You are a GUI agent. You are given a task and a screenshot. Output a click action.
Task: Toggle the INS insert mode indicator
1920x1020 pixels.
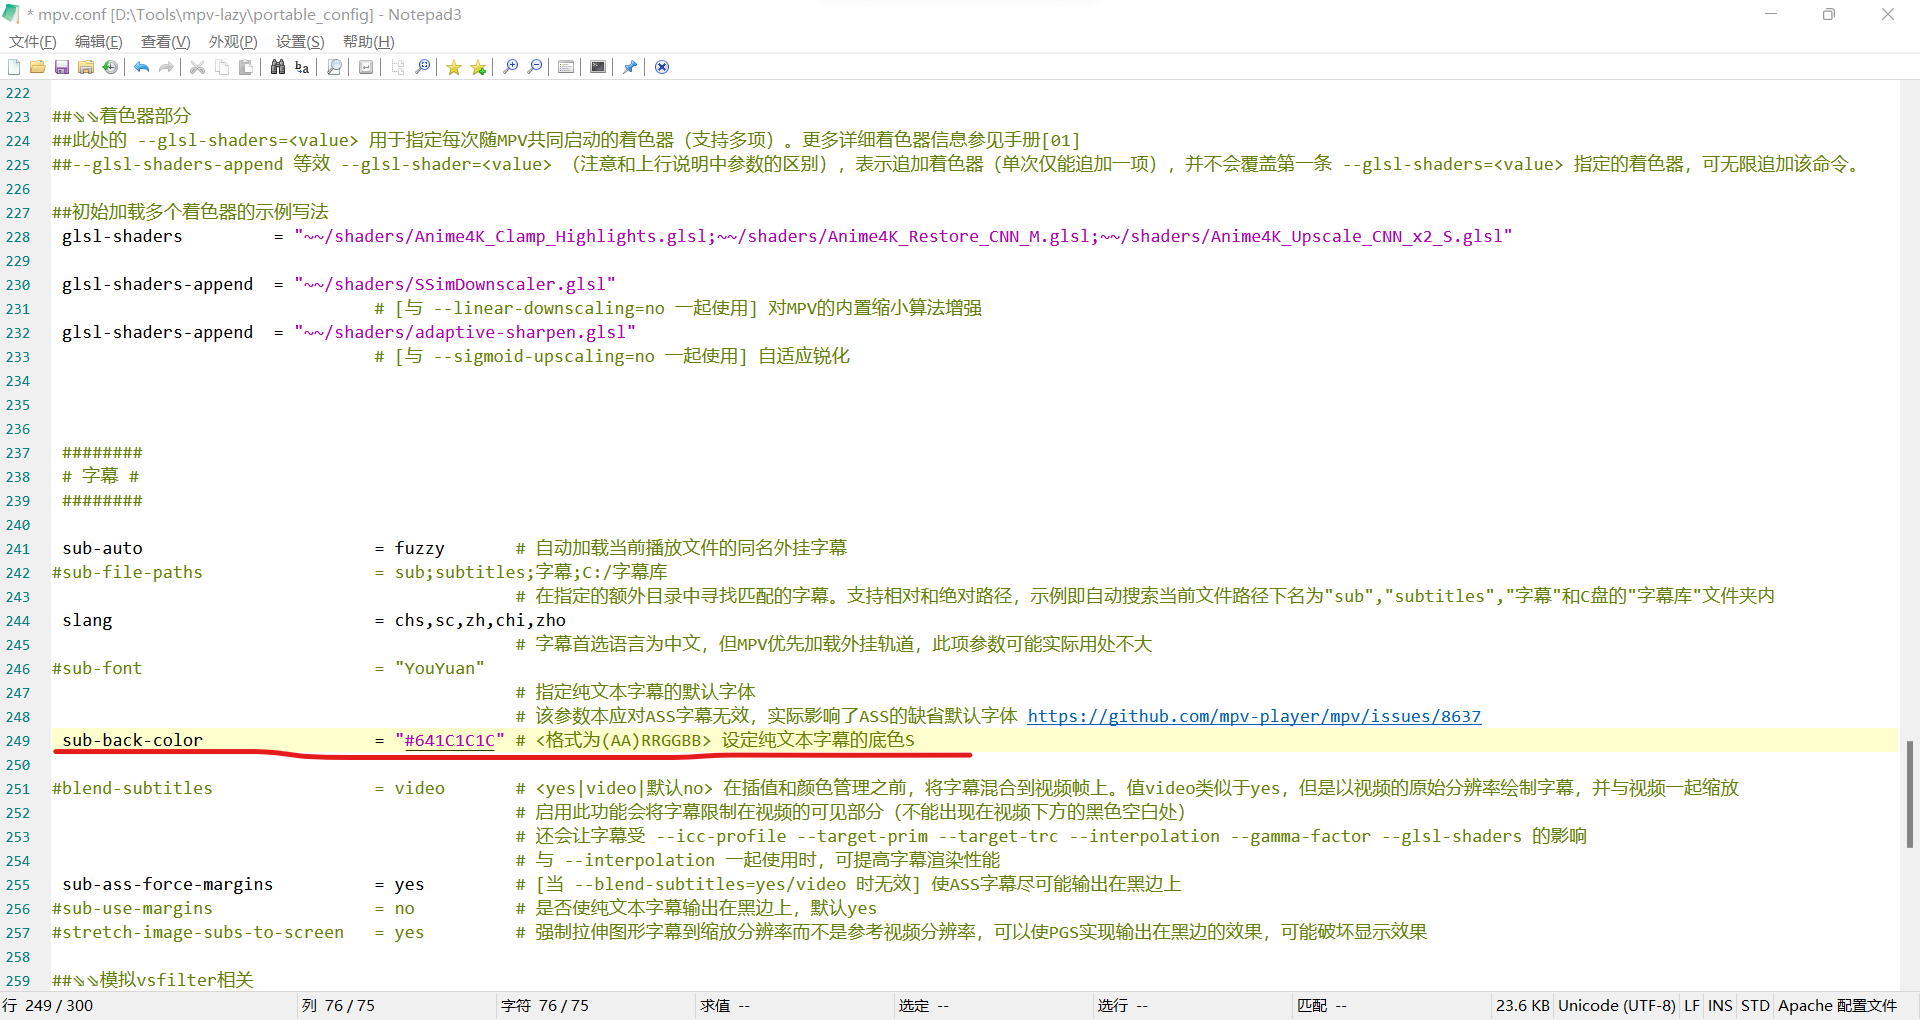pyautogui.click(x=1720, y=1005)
